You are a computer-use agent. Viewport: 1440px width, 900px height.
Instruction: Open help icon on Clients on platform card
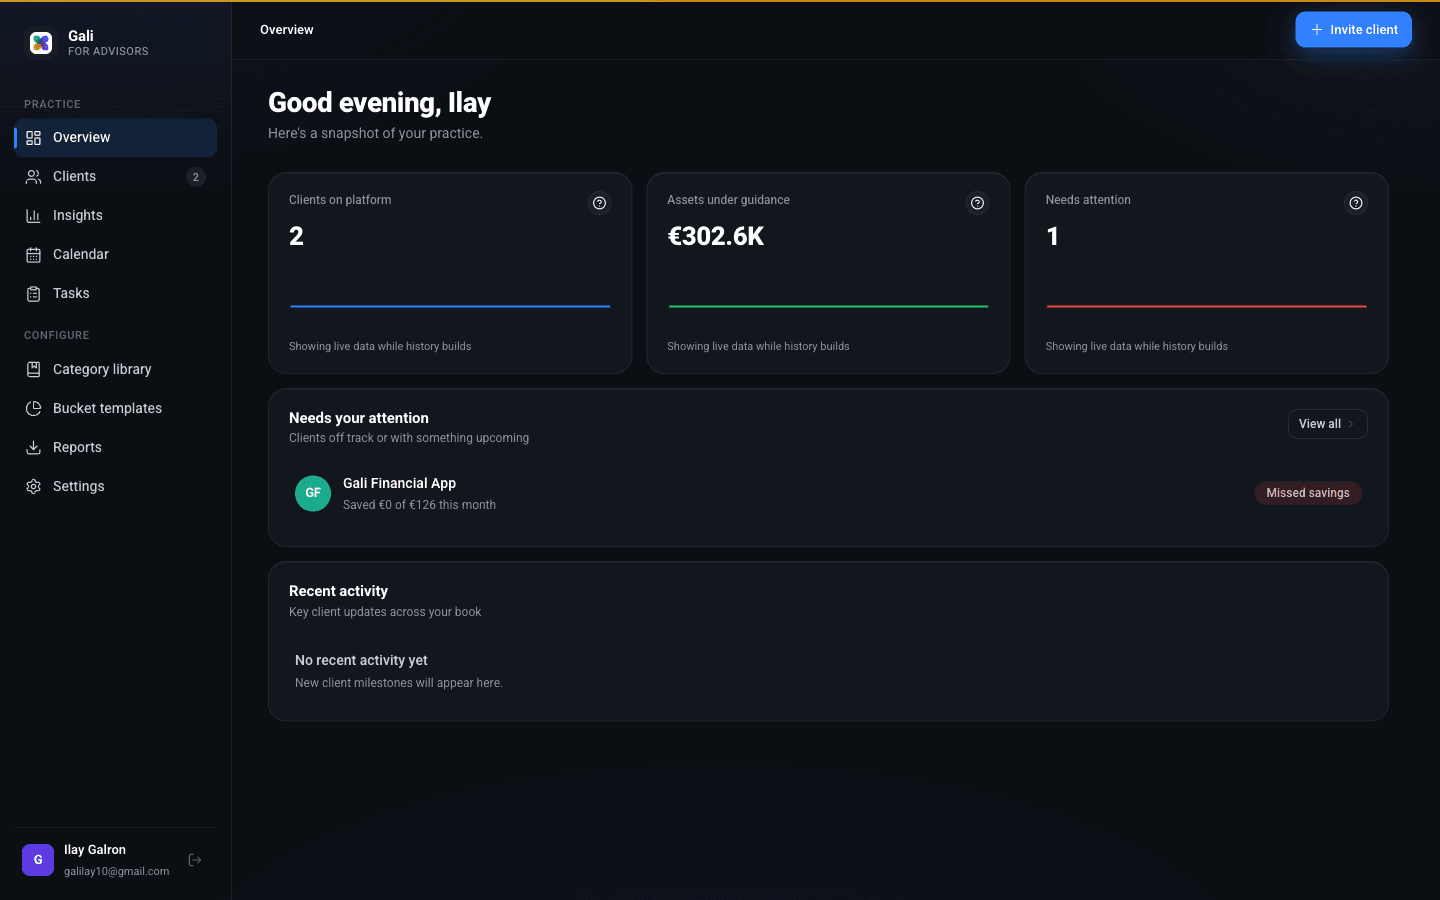coord(599,203)
